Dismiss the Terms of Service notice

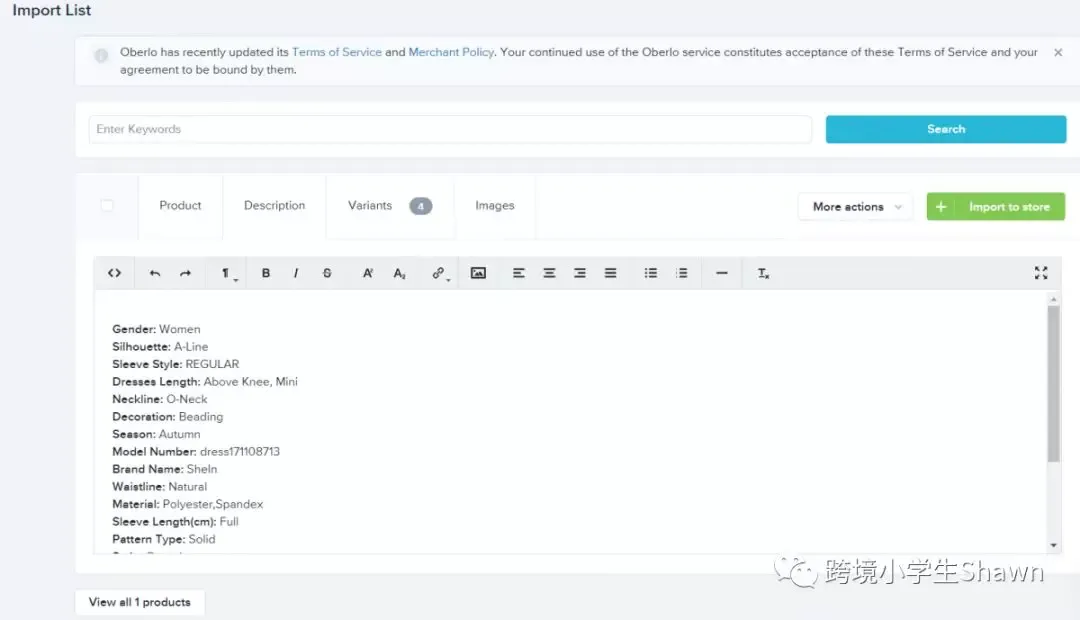tap(1058, 52)
